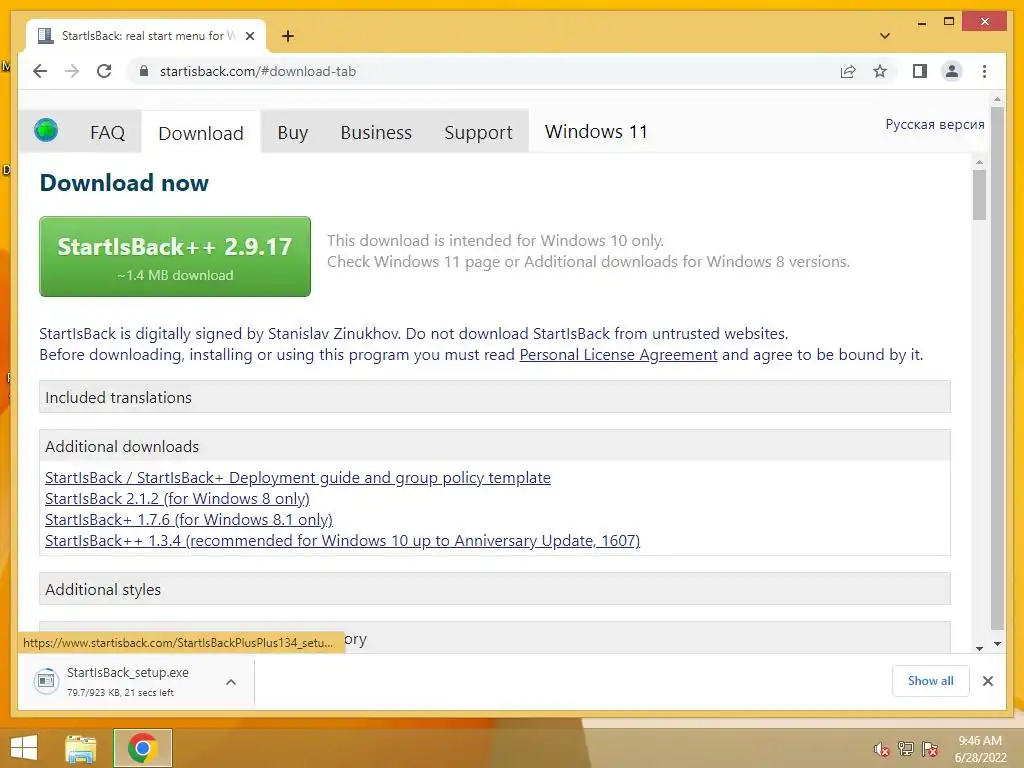Open Windows Start button
The image size is (1024, 768).
24,748
